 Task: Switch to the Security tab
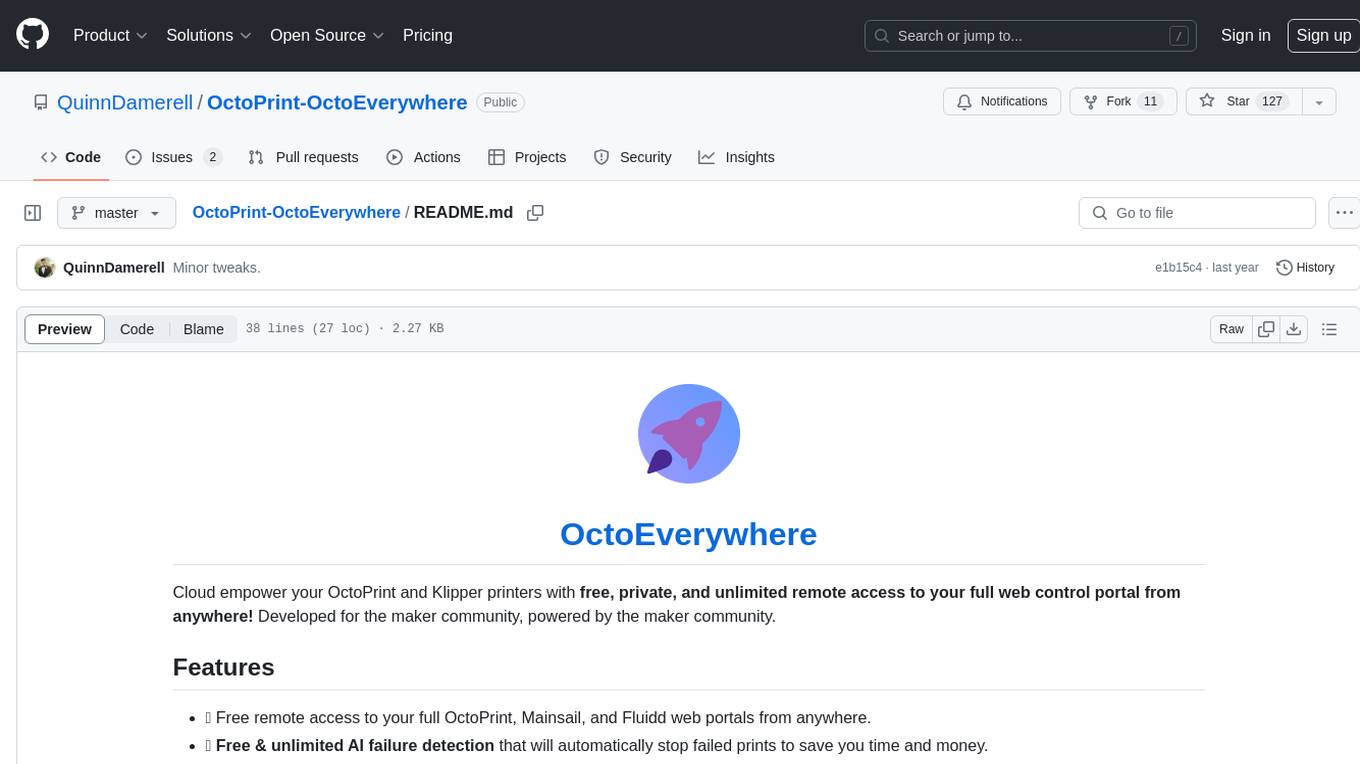click(x=632, y=157)
